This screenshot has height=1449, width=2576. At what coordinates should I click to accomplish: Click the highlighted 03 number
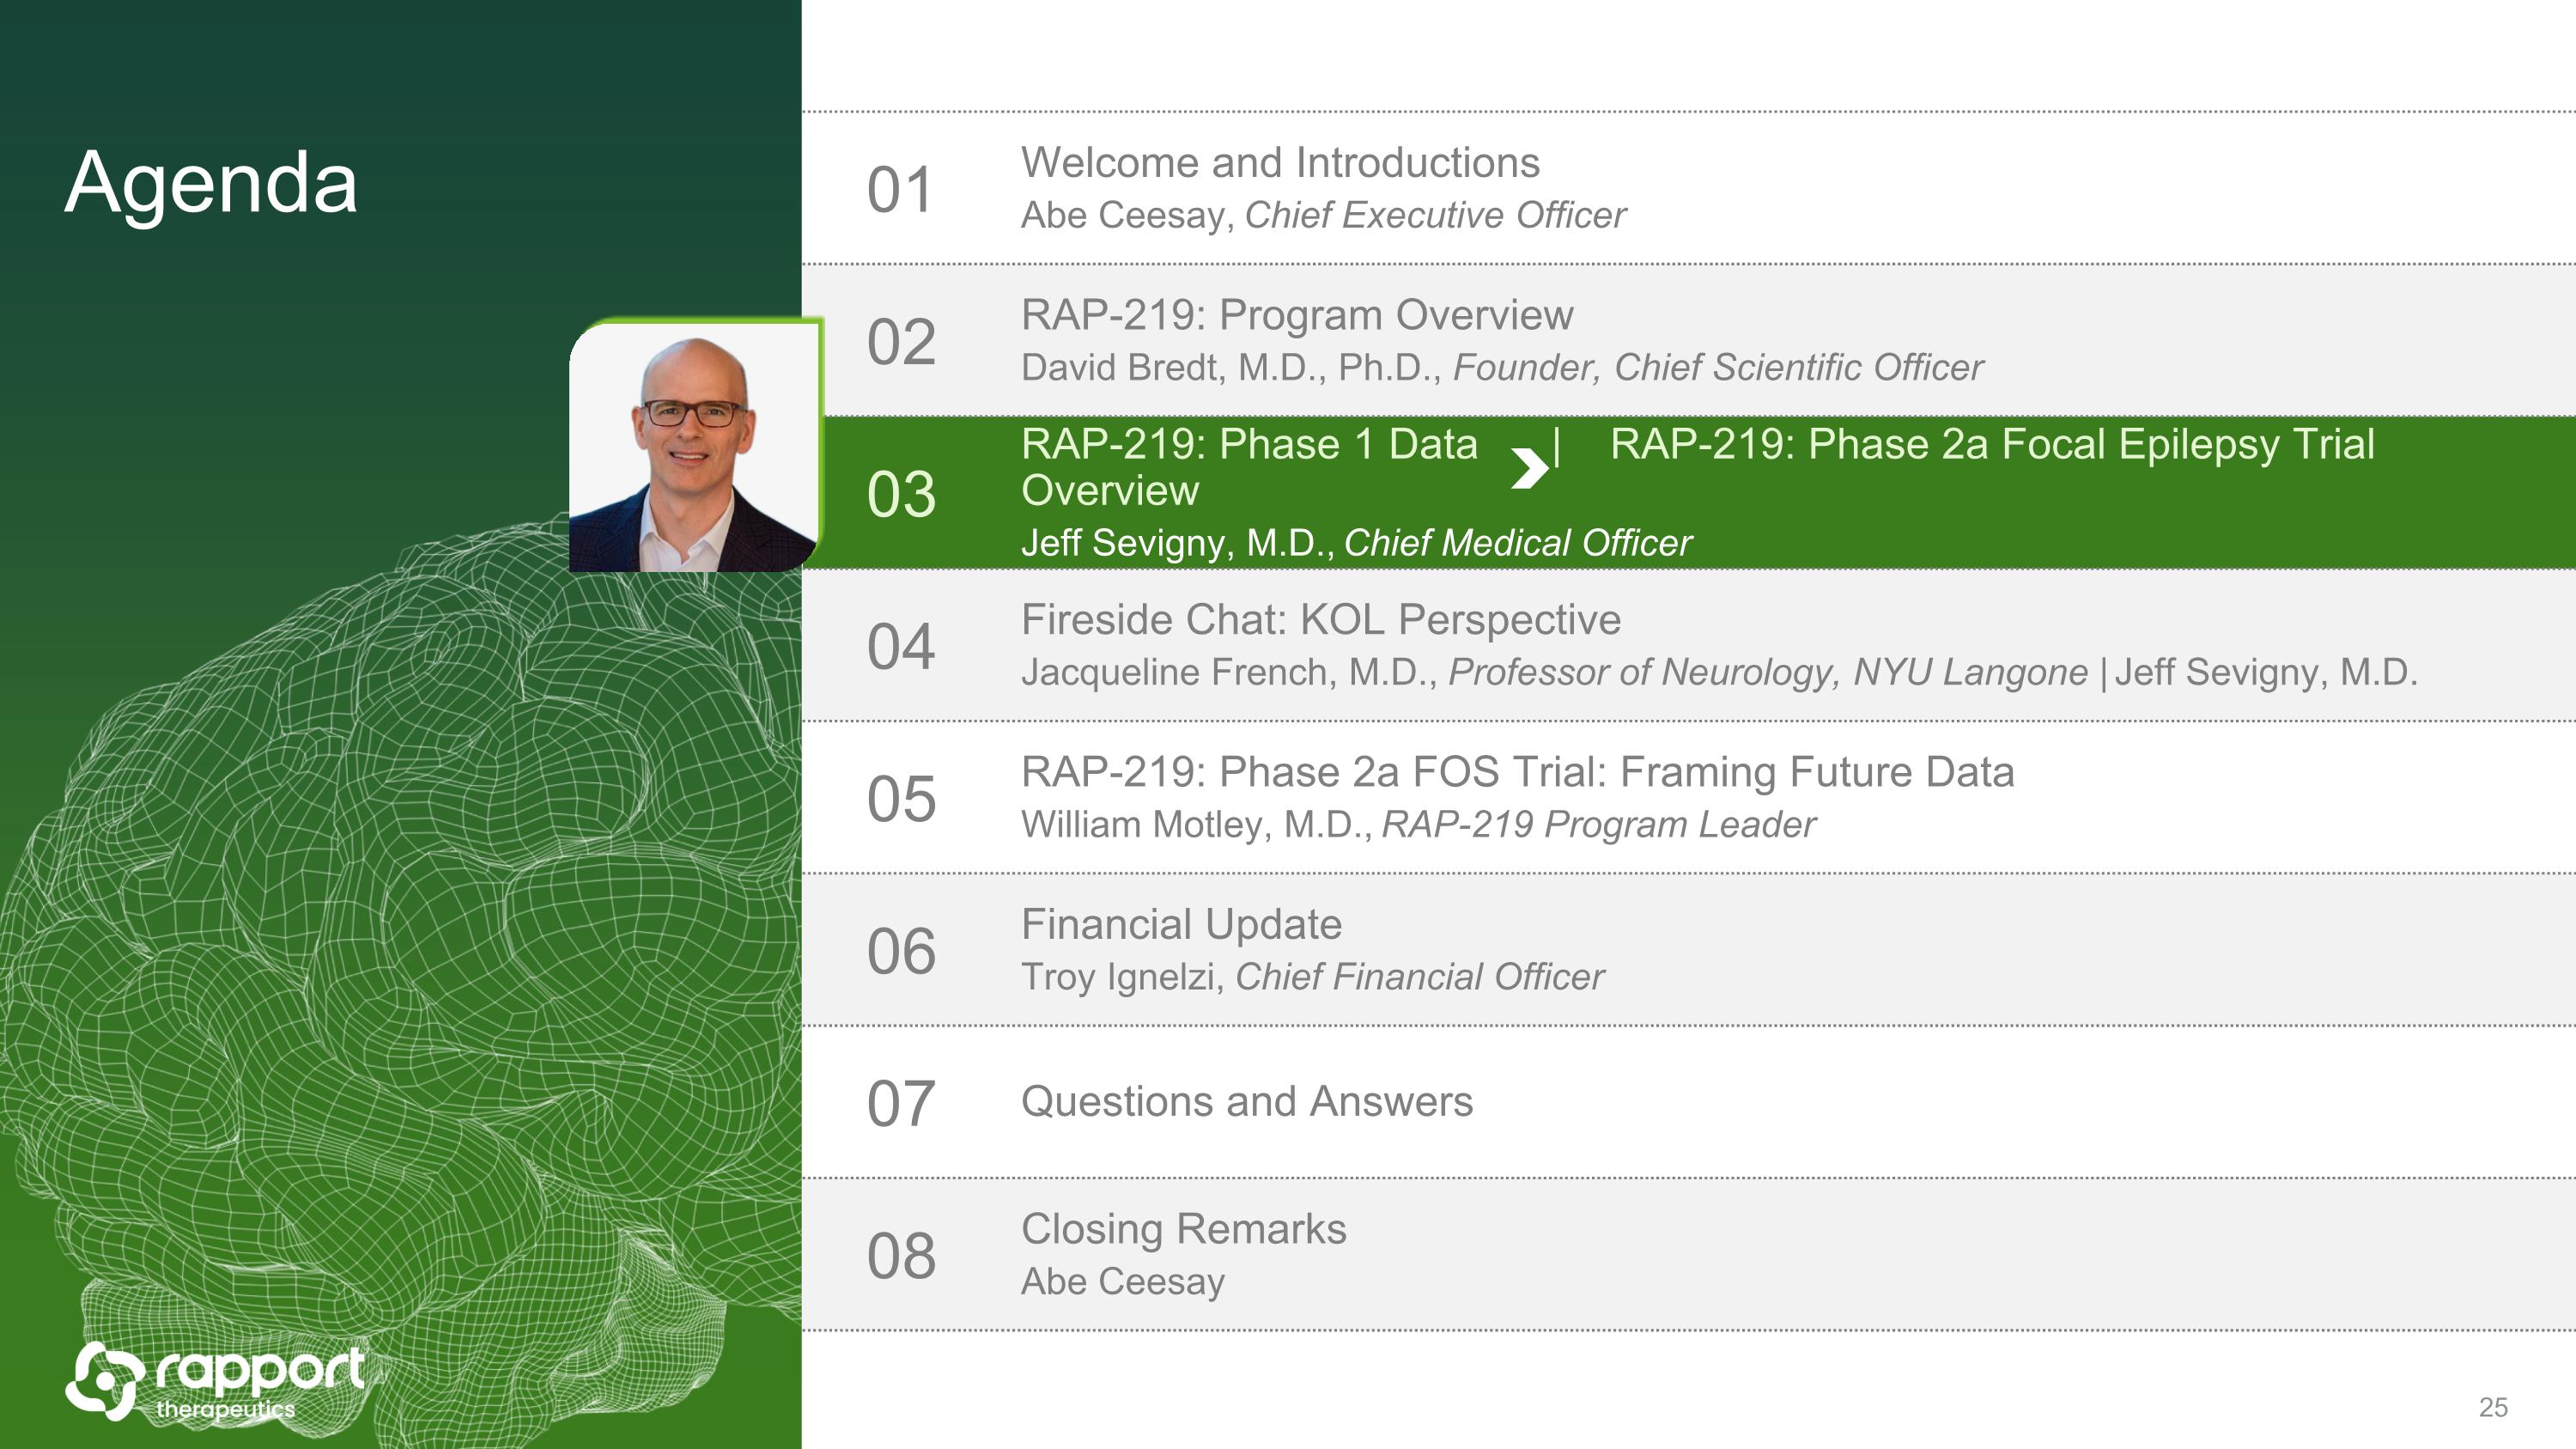pos(900,494)
